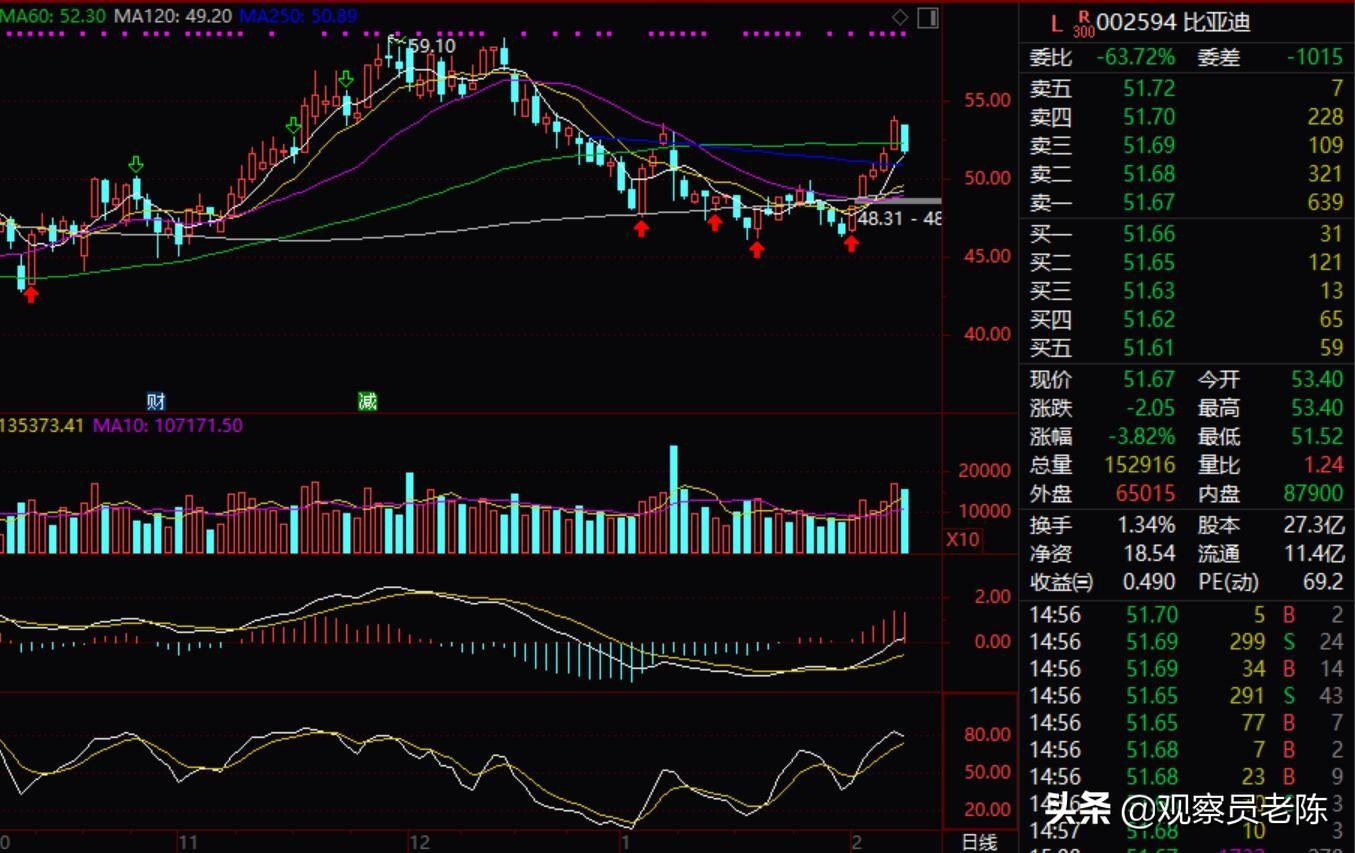Image resolution: width=1355 pixels, height=853 pixels.
Task: Click the leftmost green down-arrow signal
Action: point(136,164)
